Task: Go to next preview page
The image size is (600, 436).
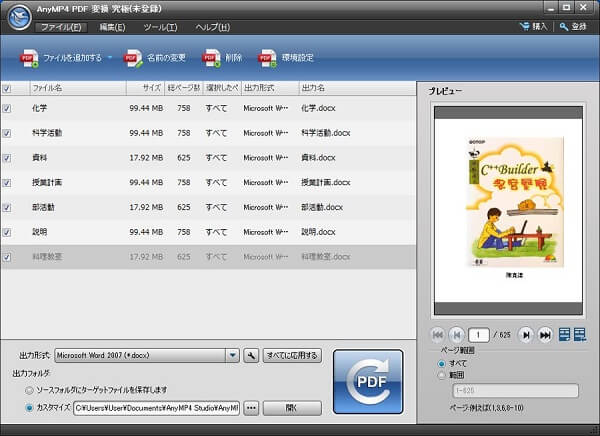Action: (527, 335)
